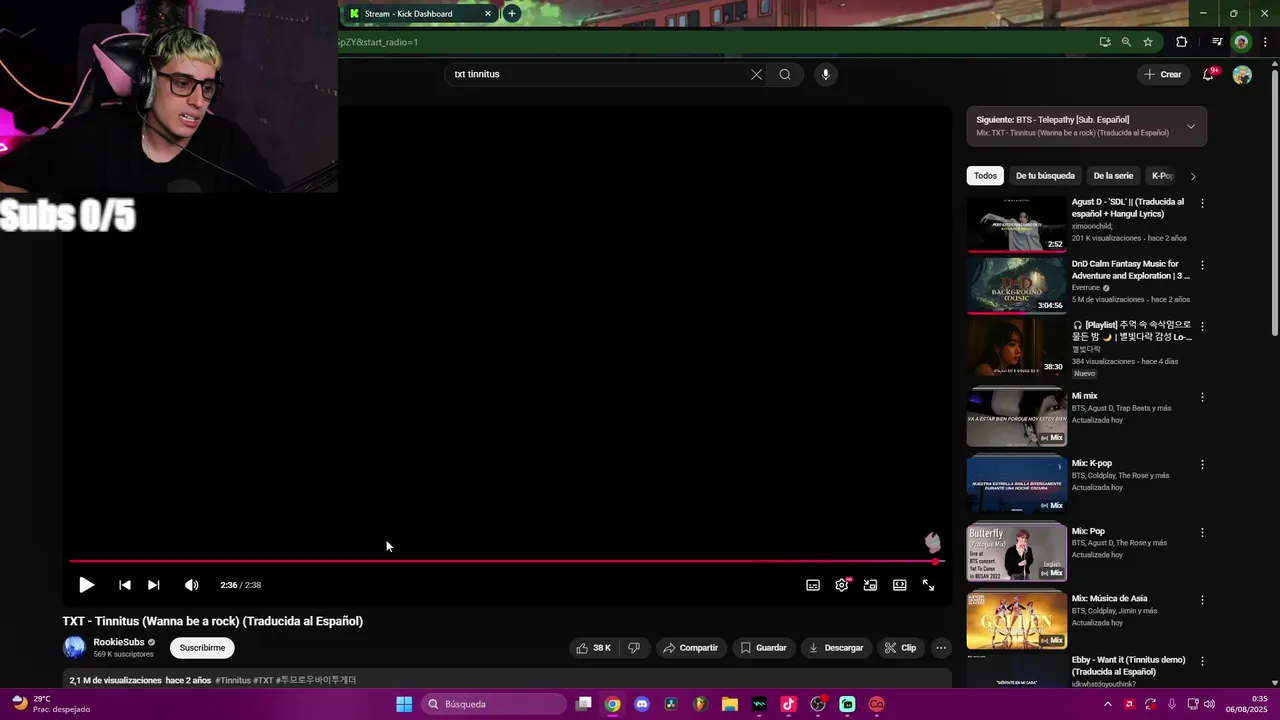Enter fullscreen mode

point(928,585)
